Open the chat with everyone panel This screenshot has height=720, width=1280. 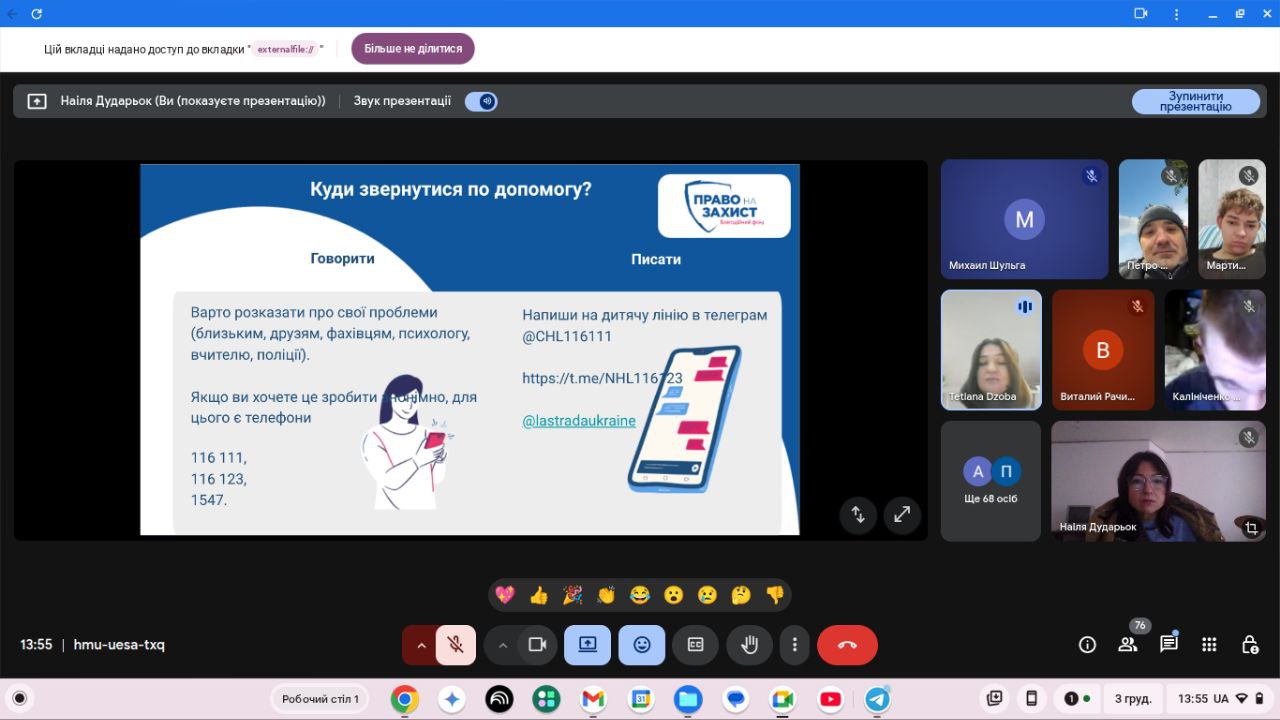(x=1168, y=645)
